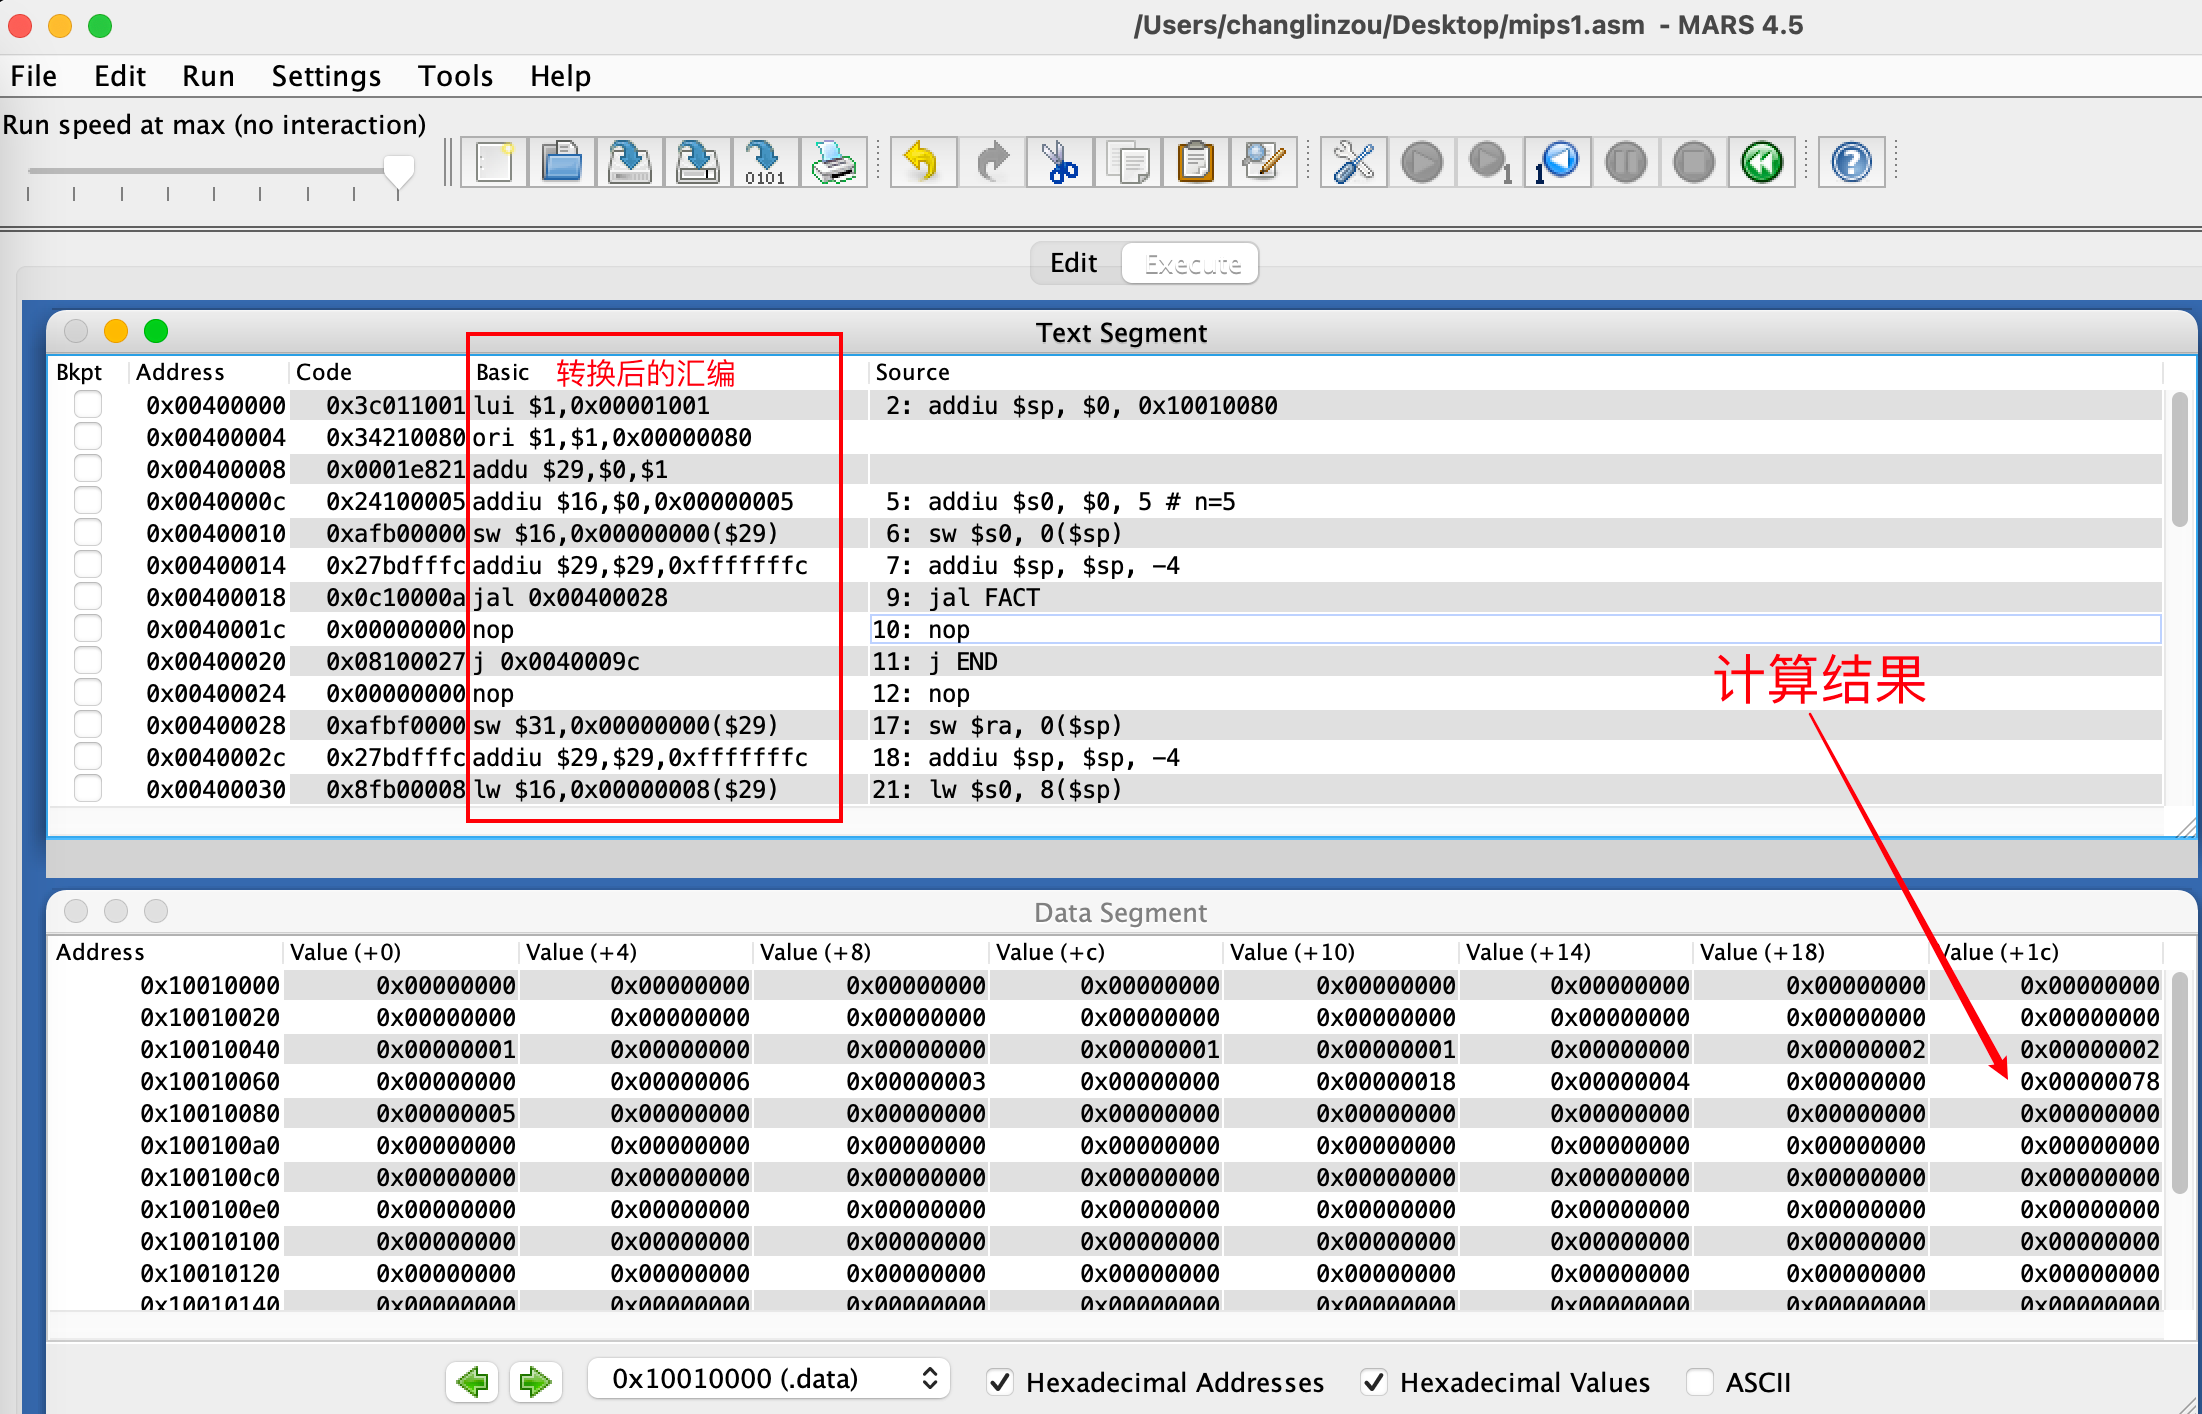This screenshot has width=2202, height=1414.
Task: Enable the ASCII checkbox
Action: [1699, 1382]
